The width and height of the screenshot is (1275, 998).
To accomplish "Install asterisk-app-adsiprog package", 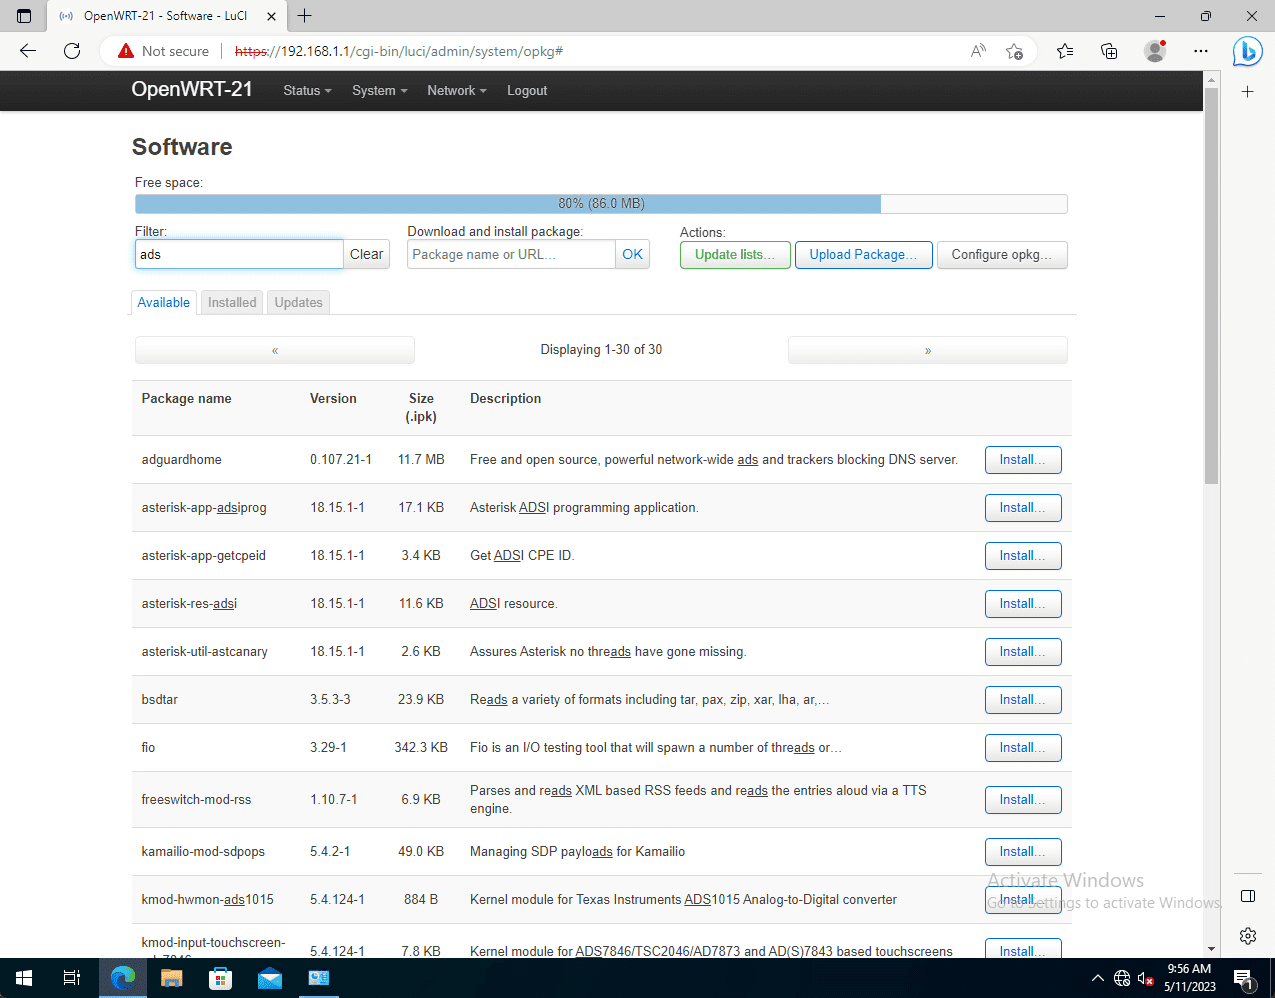I will [1023, 508].
